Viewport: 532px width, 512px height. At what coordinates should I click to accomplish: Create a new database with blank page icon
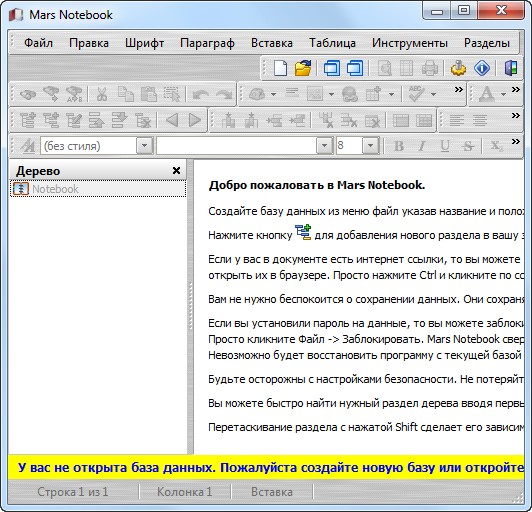tap(280, 68)
